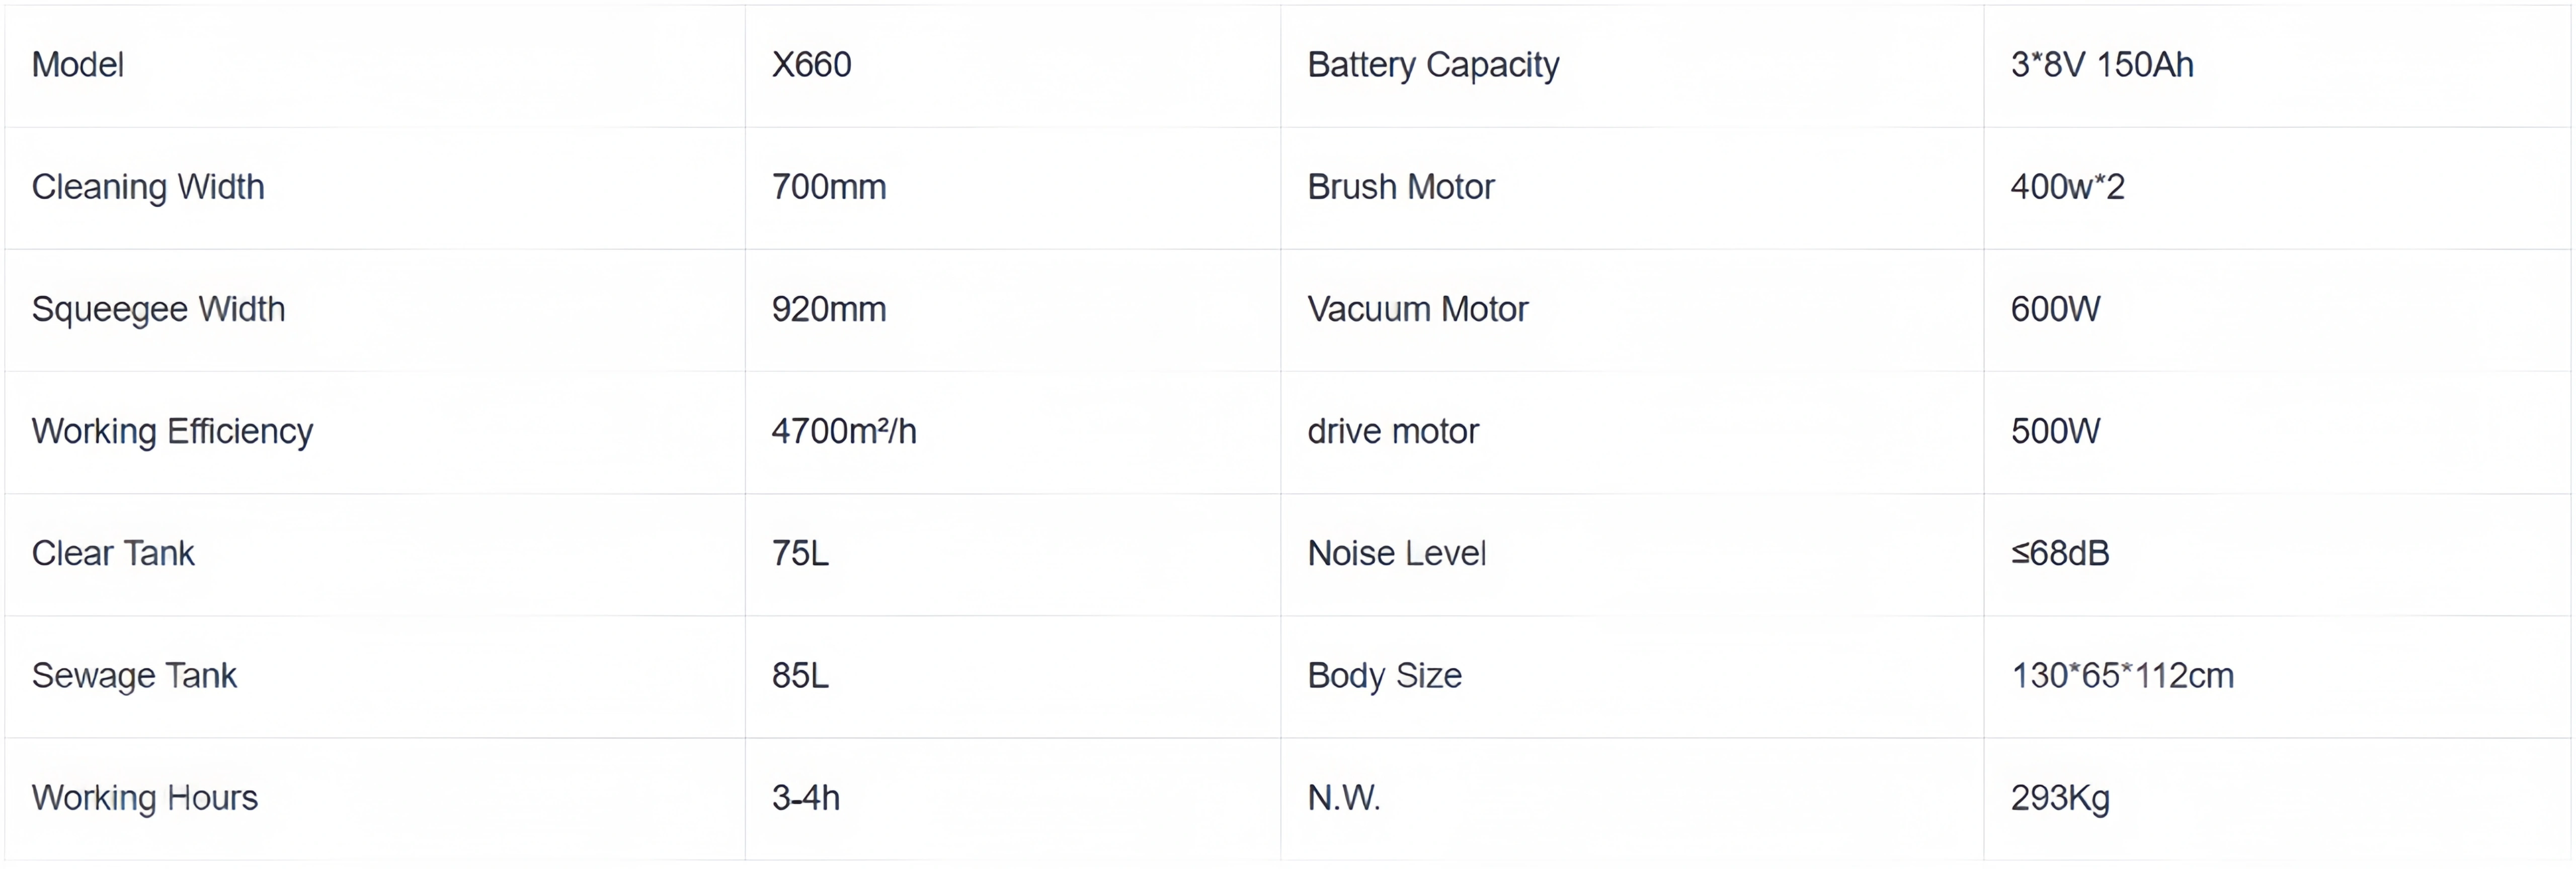Image resolution: width=2576 pixels, height=869 pixels.
Task: Click the Squeegee Width label
Action: [158, 310]
